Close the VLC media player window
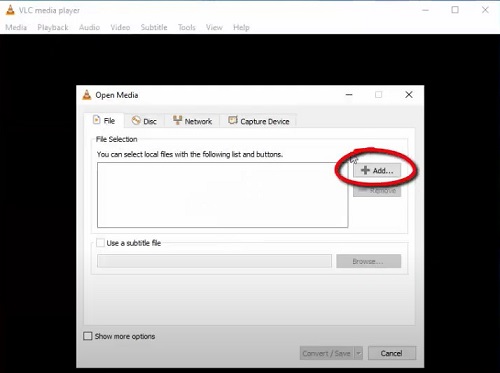Image resolution: width=500 pixels, height=373 pixels. [x=485, y=10]
